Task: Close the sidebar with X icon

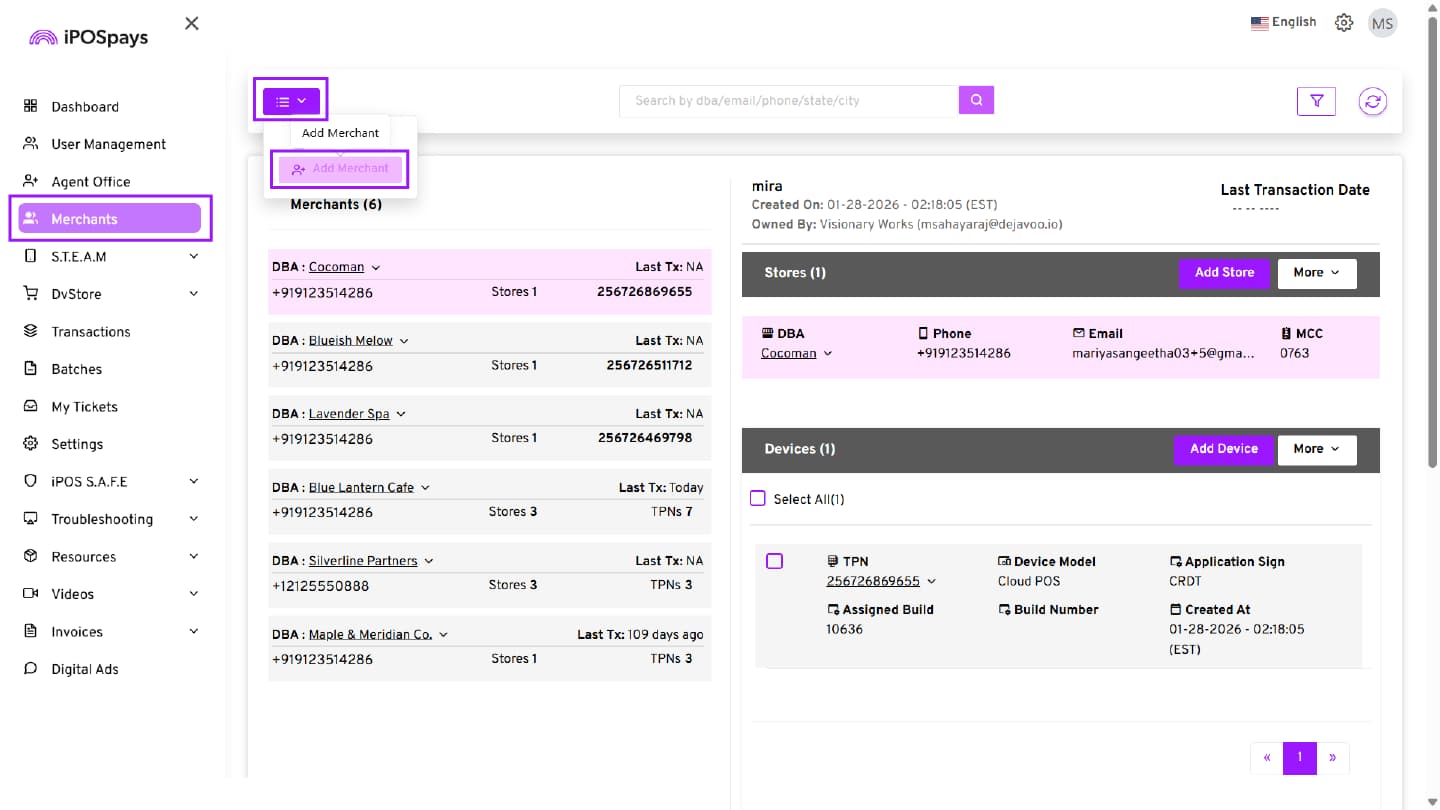Action: 192,23
